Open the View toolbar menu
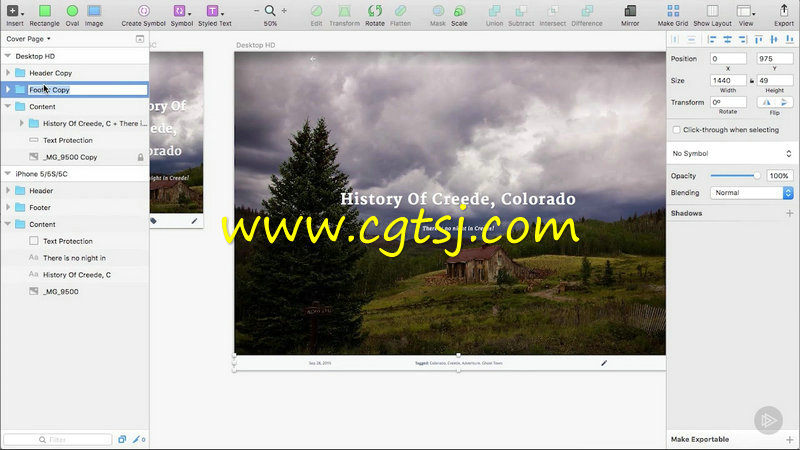 745,15
